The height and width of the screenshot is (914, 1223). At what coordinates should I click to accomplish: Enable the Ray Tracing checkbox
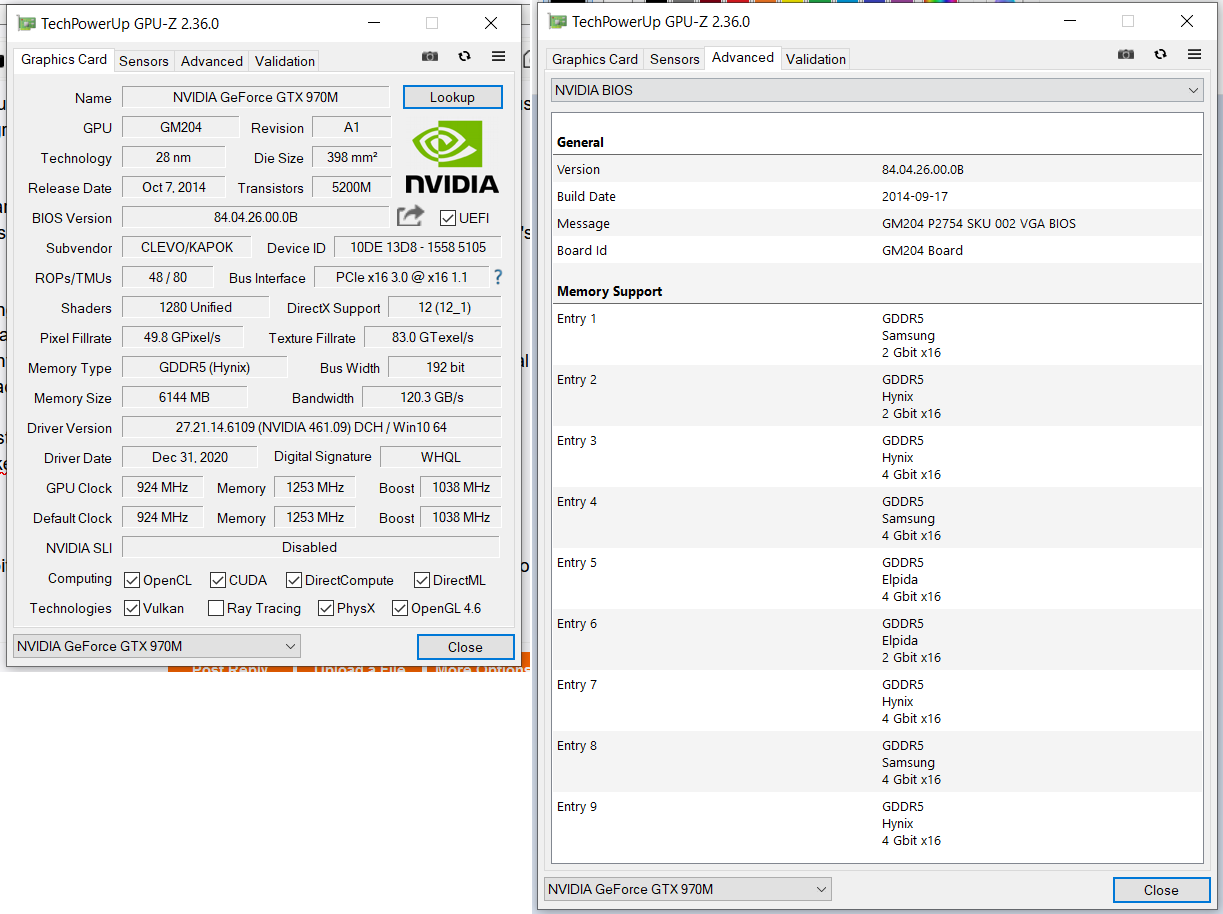click(x=216, y=608)
